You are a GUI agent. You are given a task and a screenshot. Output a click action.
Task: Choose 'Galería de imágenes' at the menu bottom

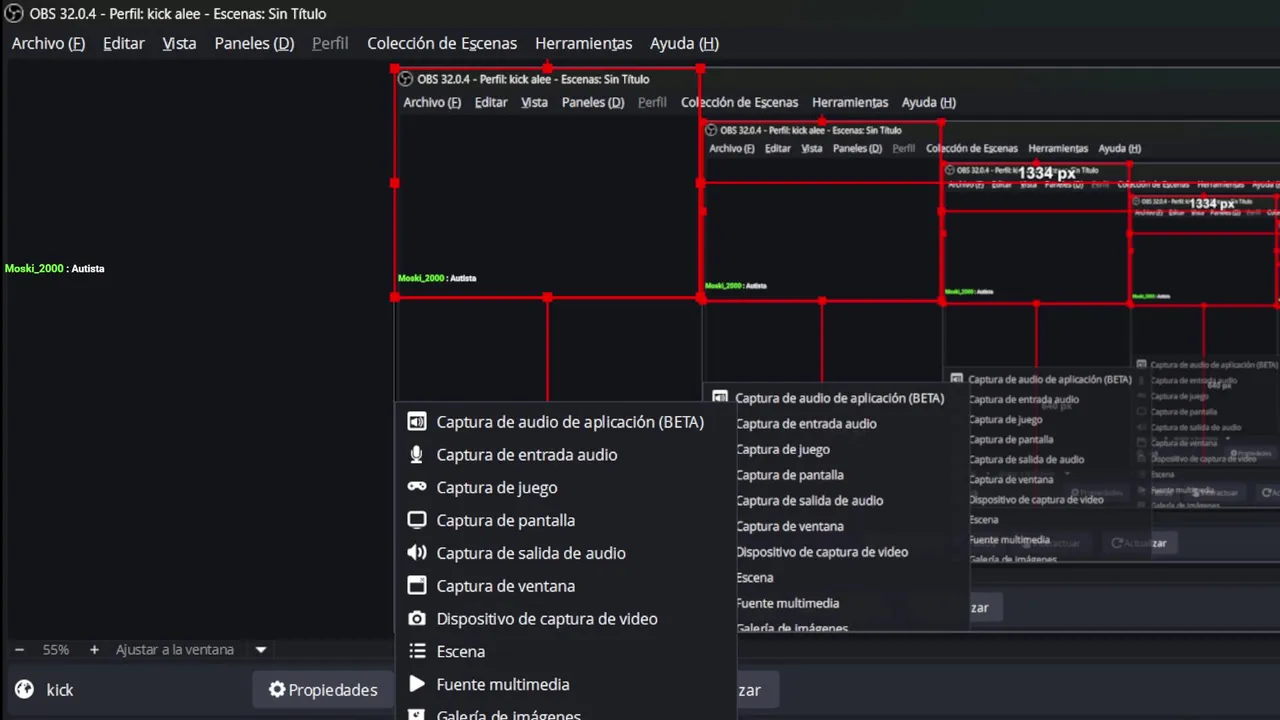[565, 713]
